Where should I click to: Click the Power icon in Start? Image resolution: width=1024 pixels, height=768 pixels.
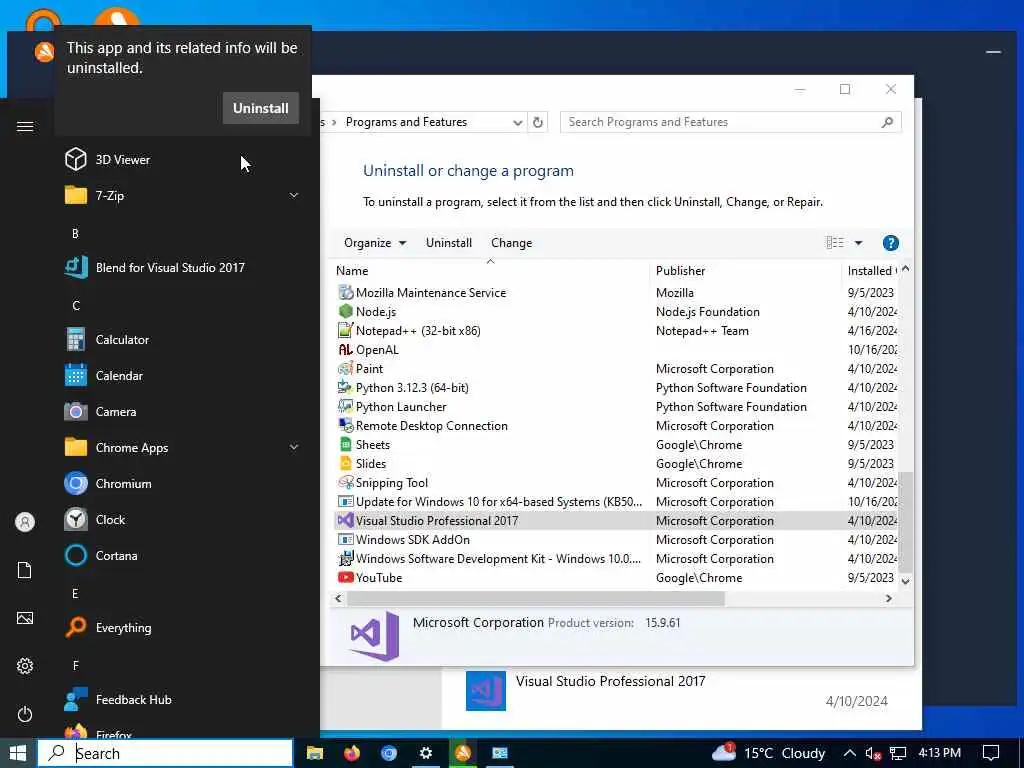25,714
